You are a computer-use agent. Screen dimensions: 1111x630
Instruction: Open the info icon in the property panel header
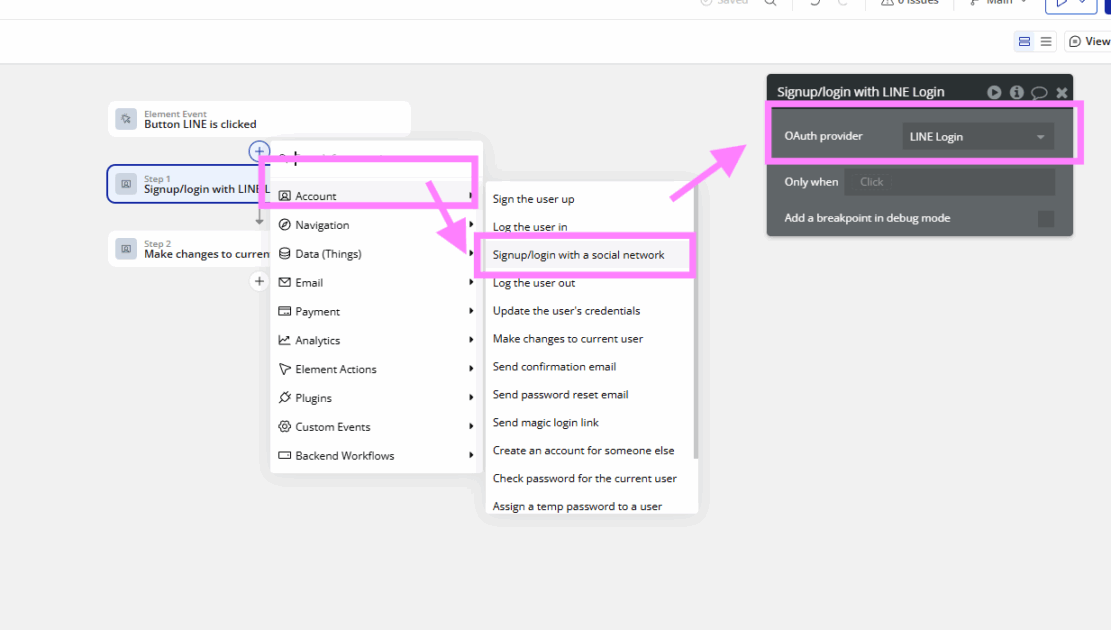[x=1017, y=92]
